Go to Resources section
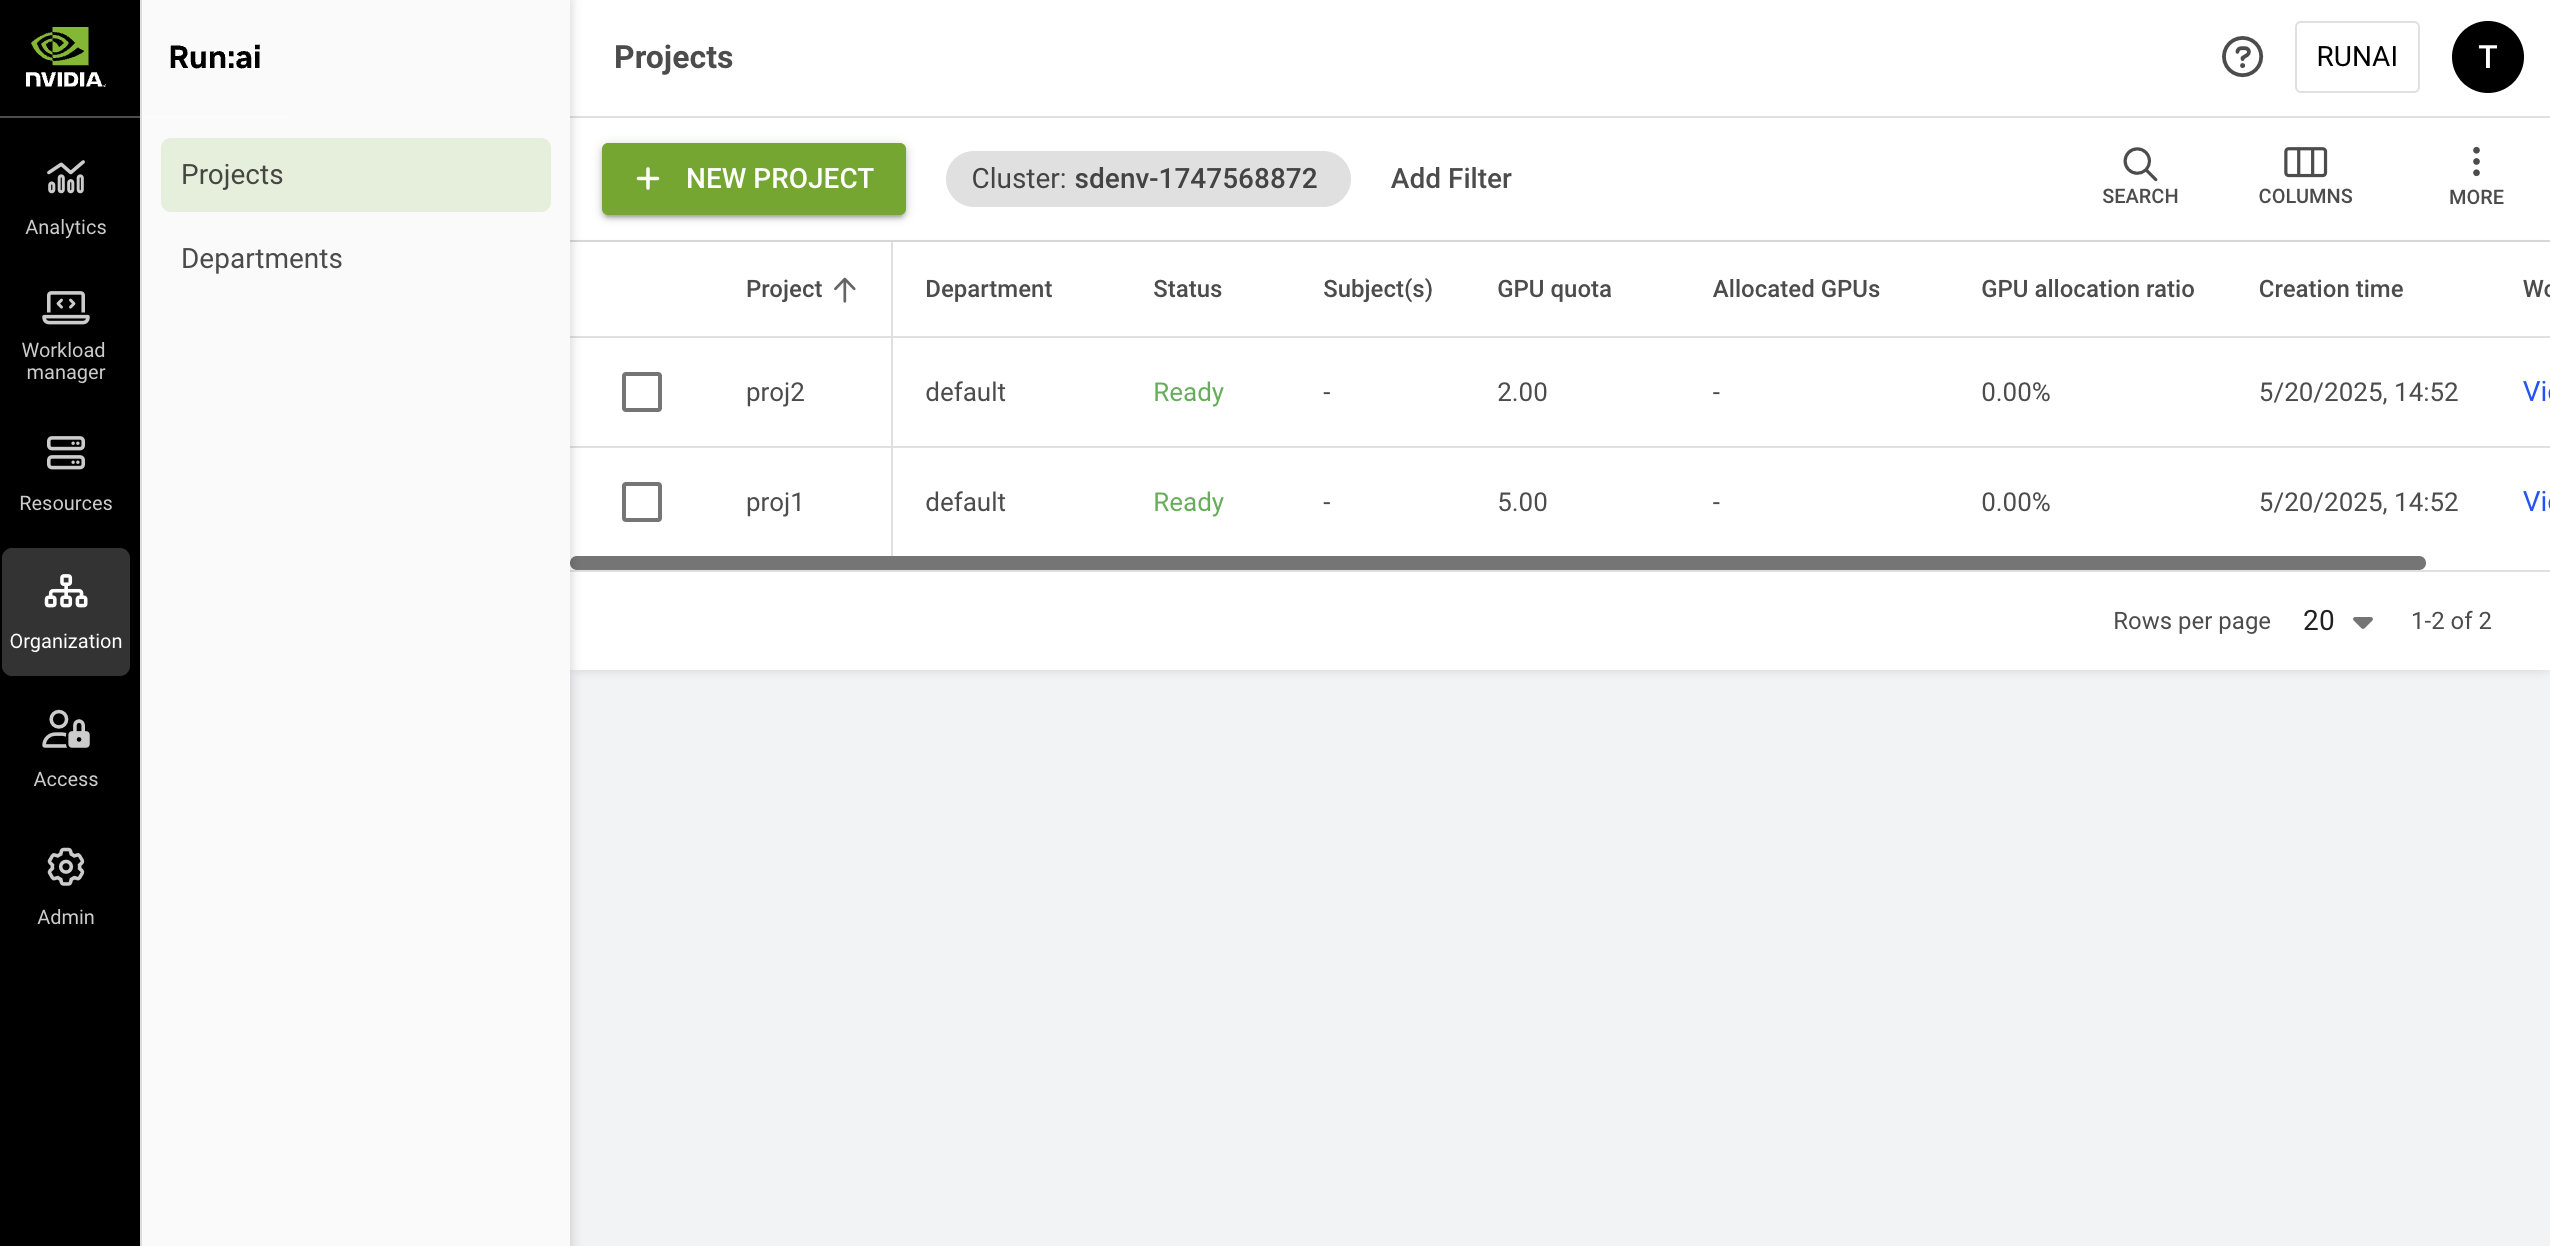This screenshot has height=1246, width=2550. pyautogui.click(x=66, y=473)
